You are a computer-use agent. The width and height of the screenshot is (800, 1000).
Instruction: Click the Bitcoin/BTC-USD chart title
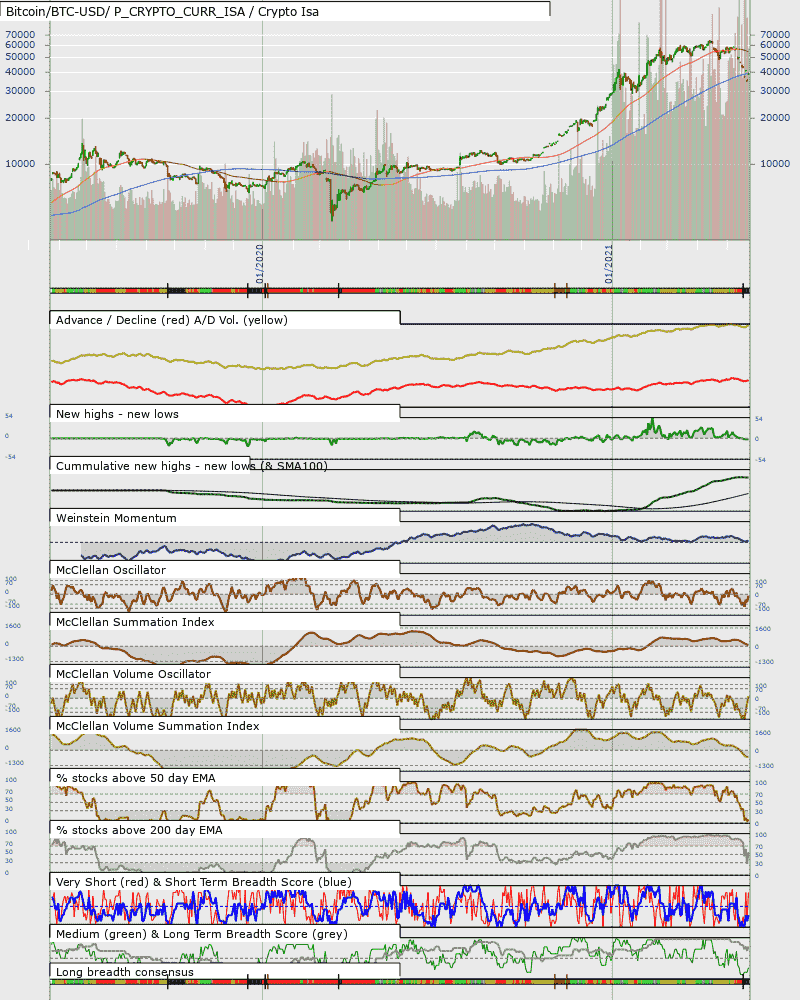click(162, 11)
